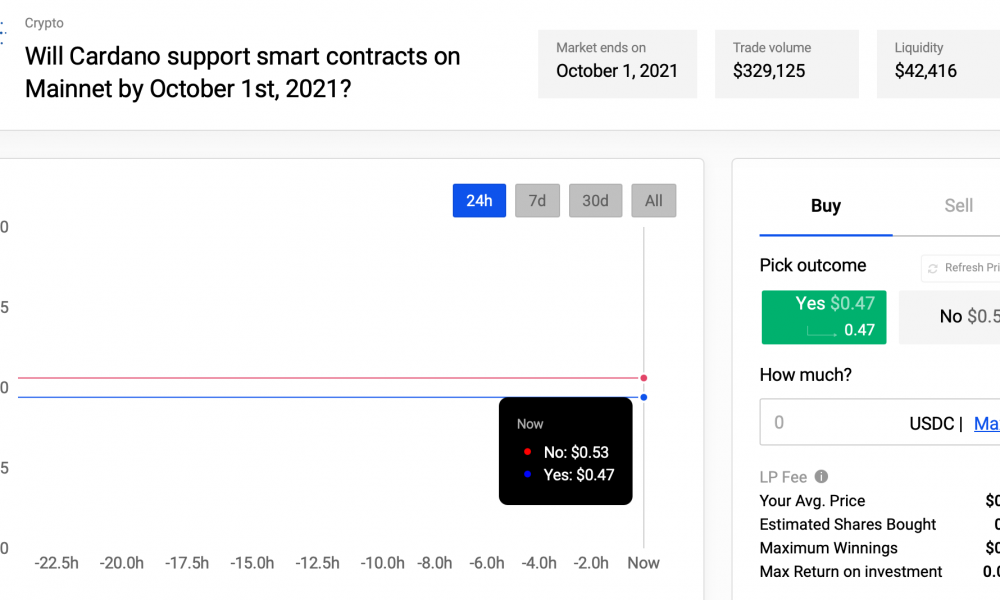Click the Refresh Price button

[961, 268]
